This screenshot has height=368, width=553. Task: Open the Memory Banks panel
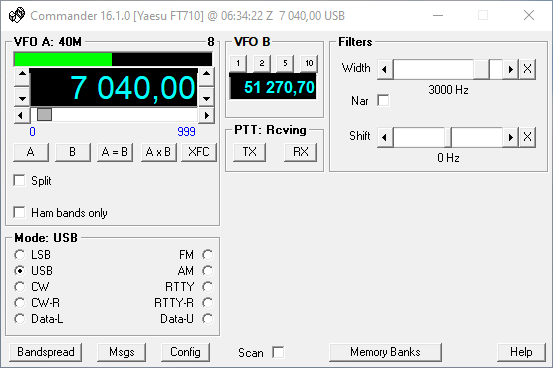click(385, 352)
